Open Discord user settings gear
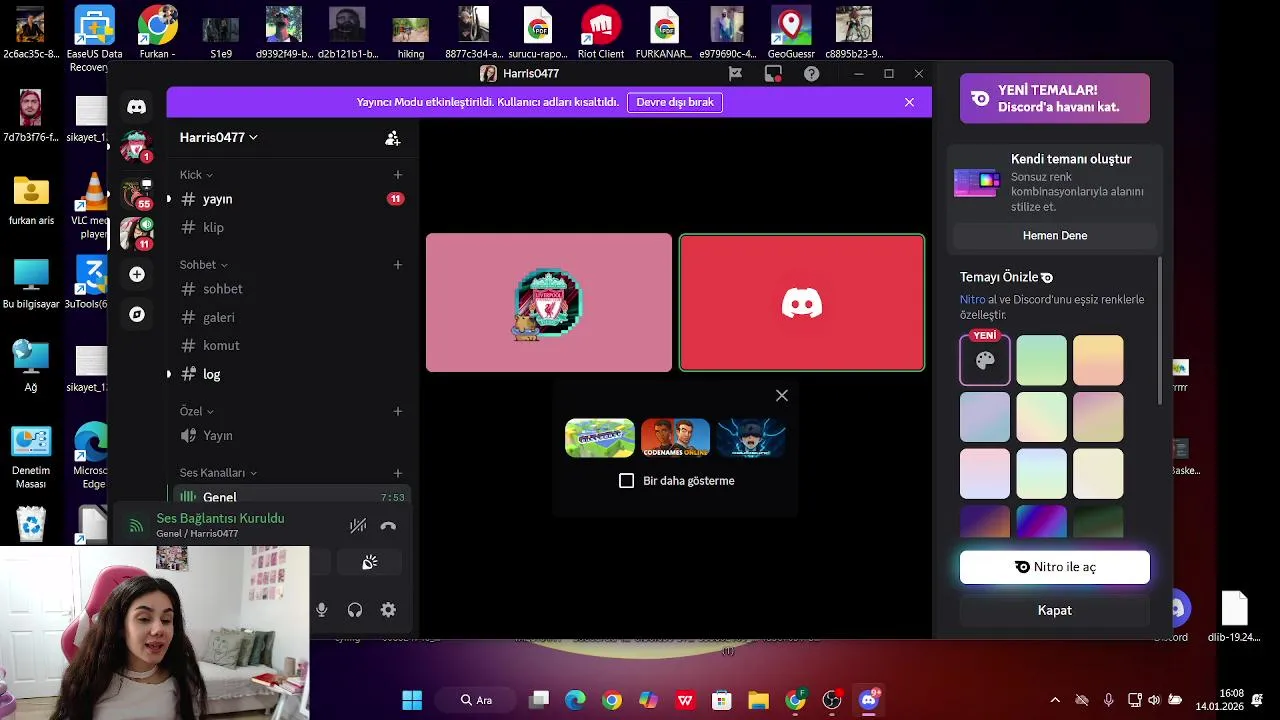Screen dimensions: 1280x720 click(x=388, y=610)
